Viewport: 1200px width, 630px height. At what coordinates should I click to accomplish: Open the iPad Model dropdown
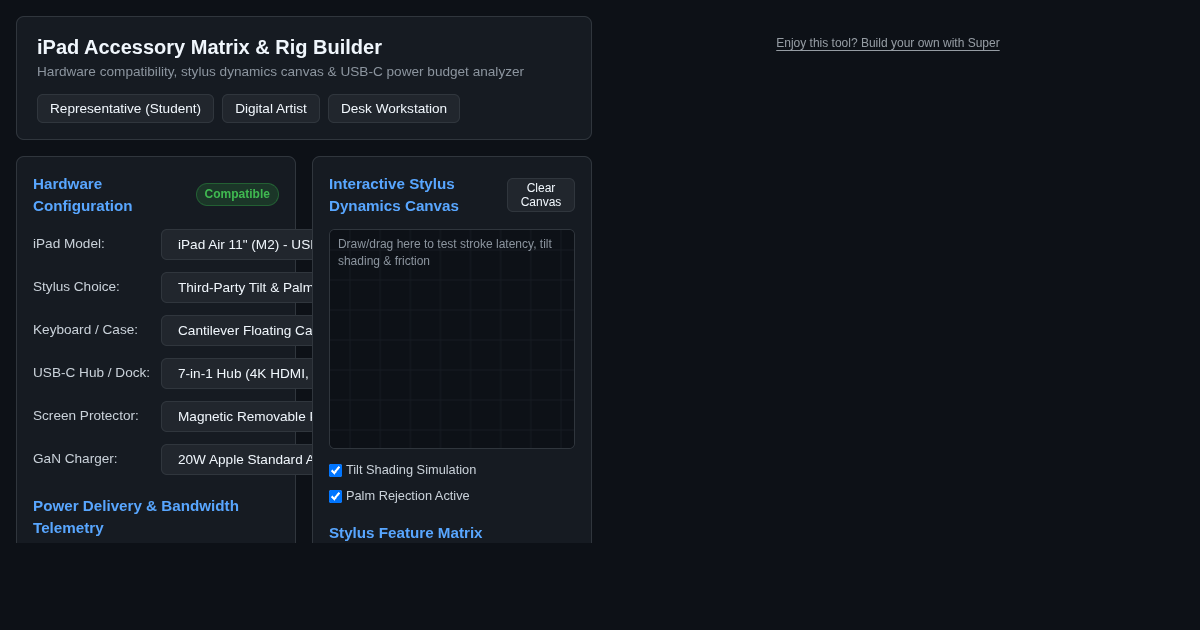(x=238, y=245)
